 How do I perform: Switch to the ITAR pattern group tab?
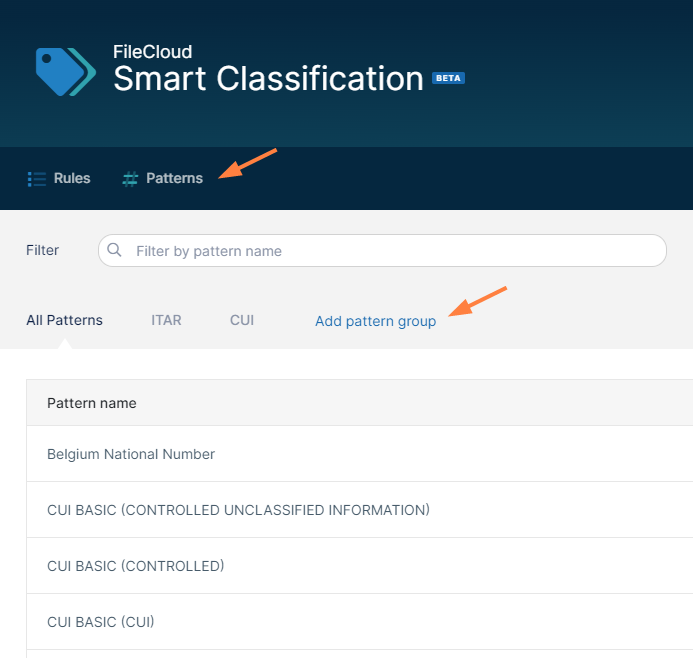166,321
